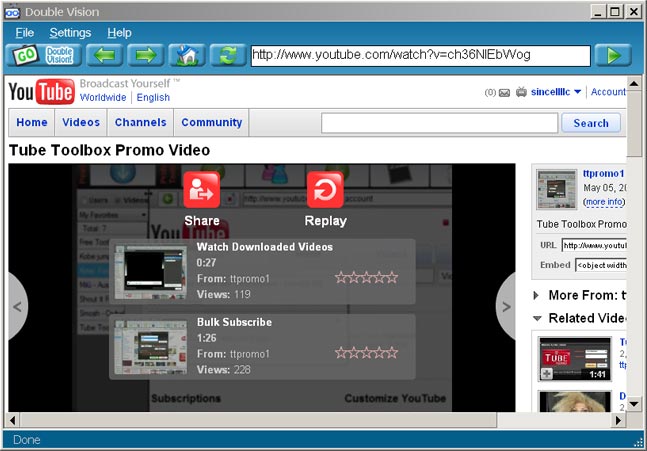Show previous suggestions with left chevron

[17, 307]
